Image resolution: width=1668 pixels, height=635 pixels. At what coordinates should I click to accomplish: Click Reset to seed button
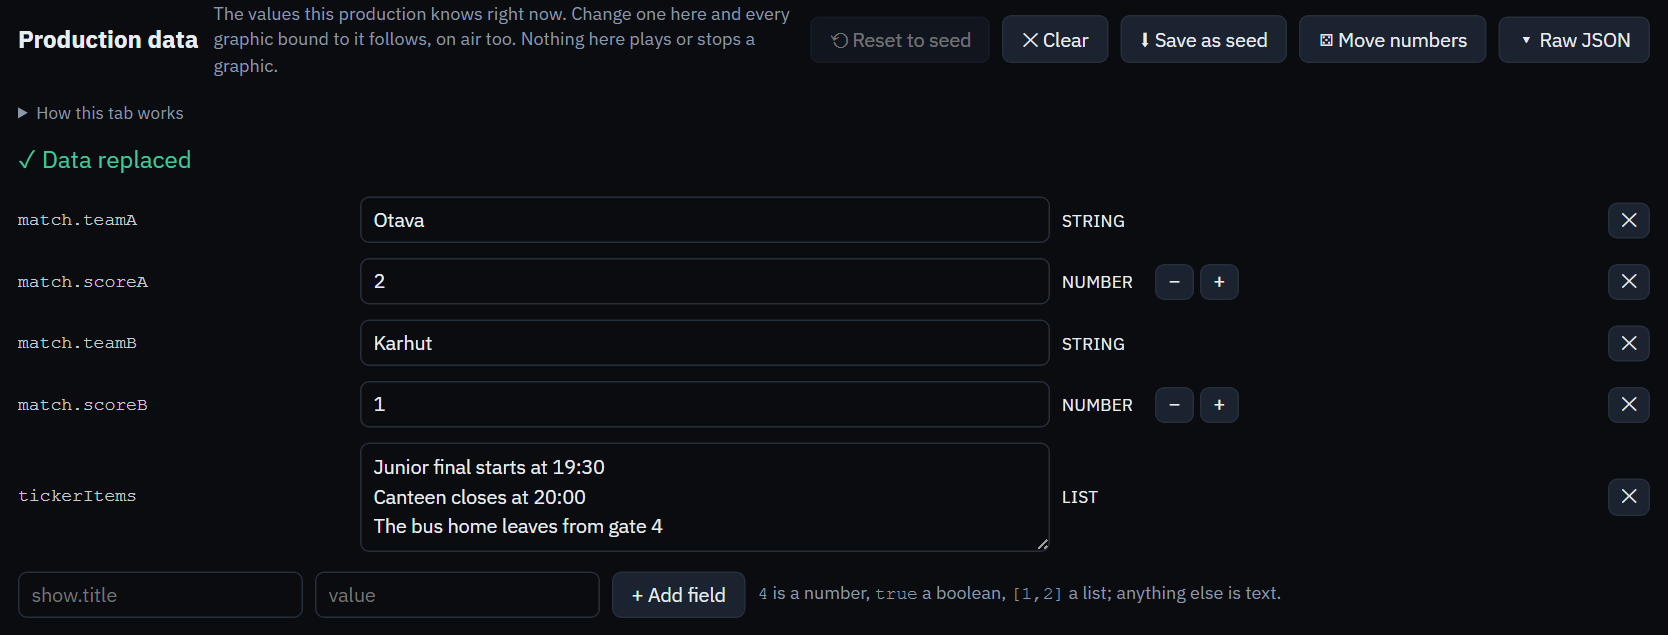(900, 40)
